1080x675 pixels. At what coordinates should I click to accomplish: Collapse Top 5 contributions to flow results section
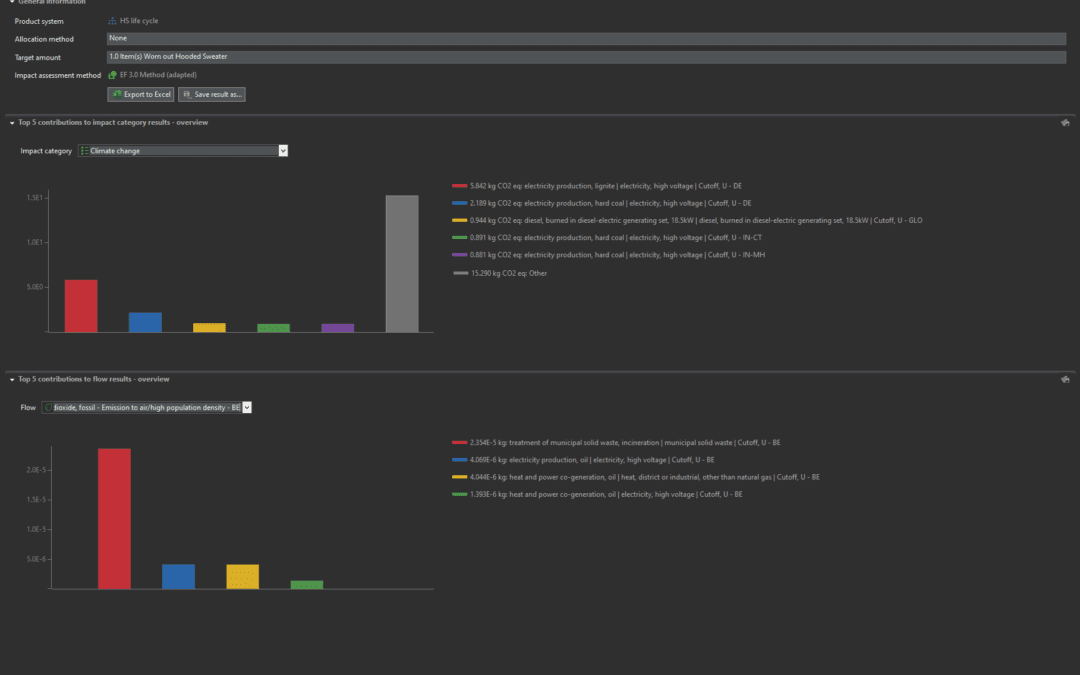(x=11, y=379)
